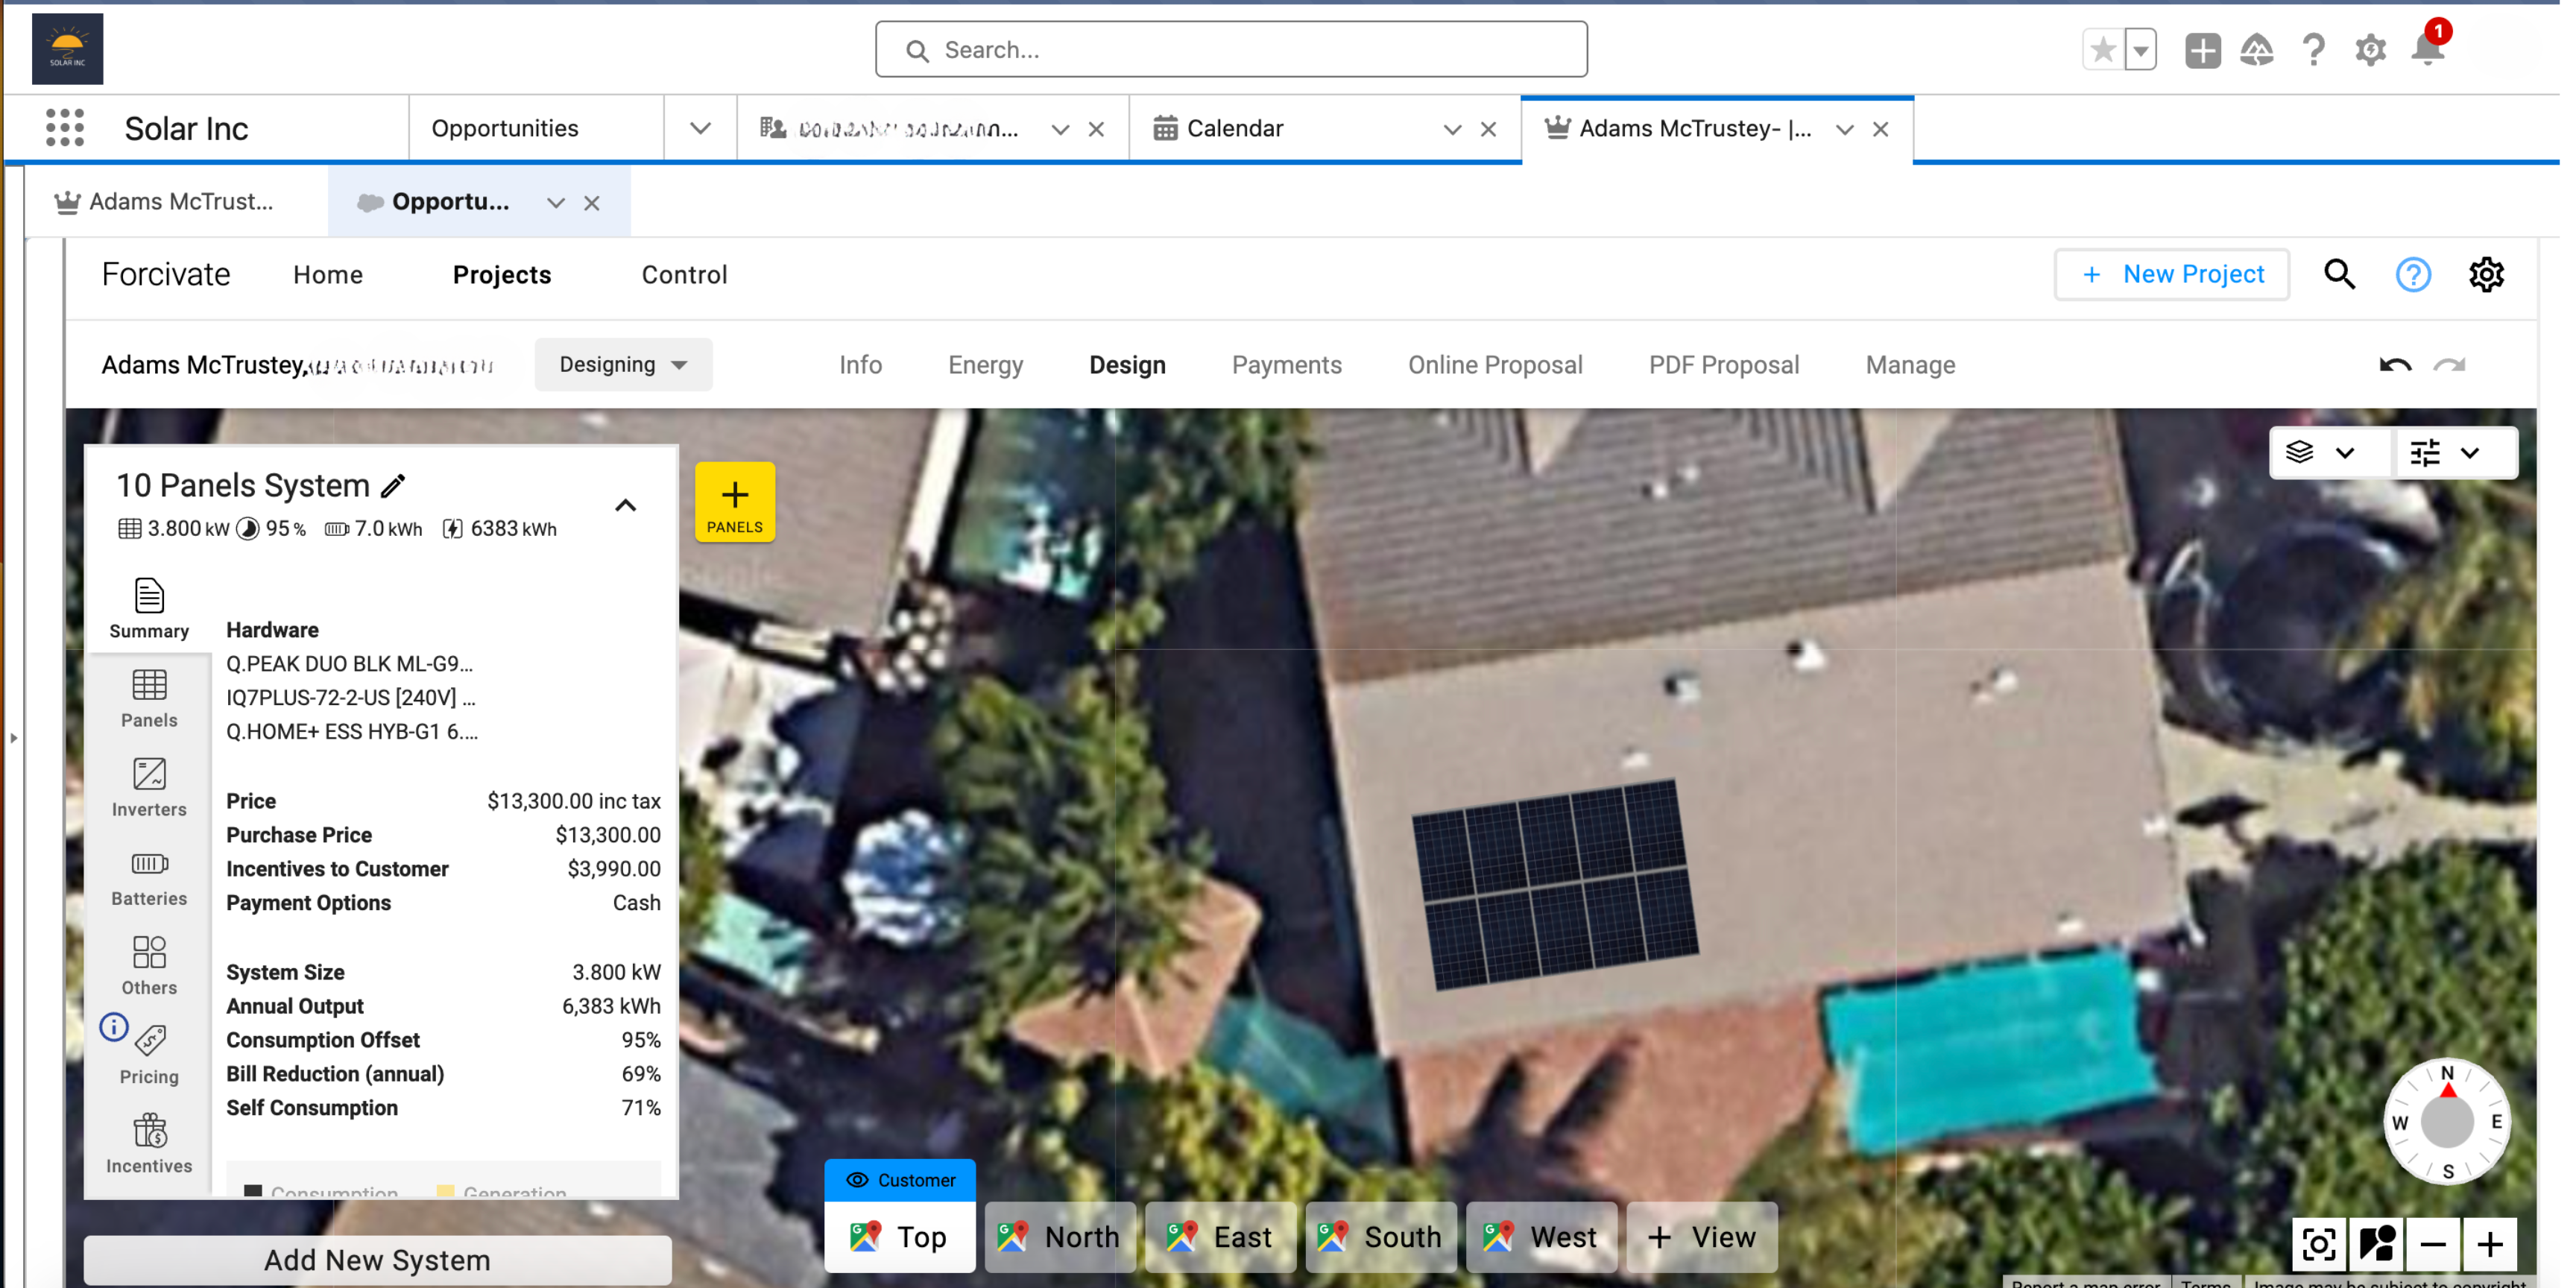Open the Forcivate blue help icon
2576x1288 pixels.
pos(2414,274)
